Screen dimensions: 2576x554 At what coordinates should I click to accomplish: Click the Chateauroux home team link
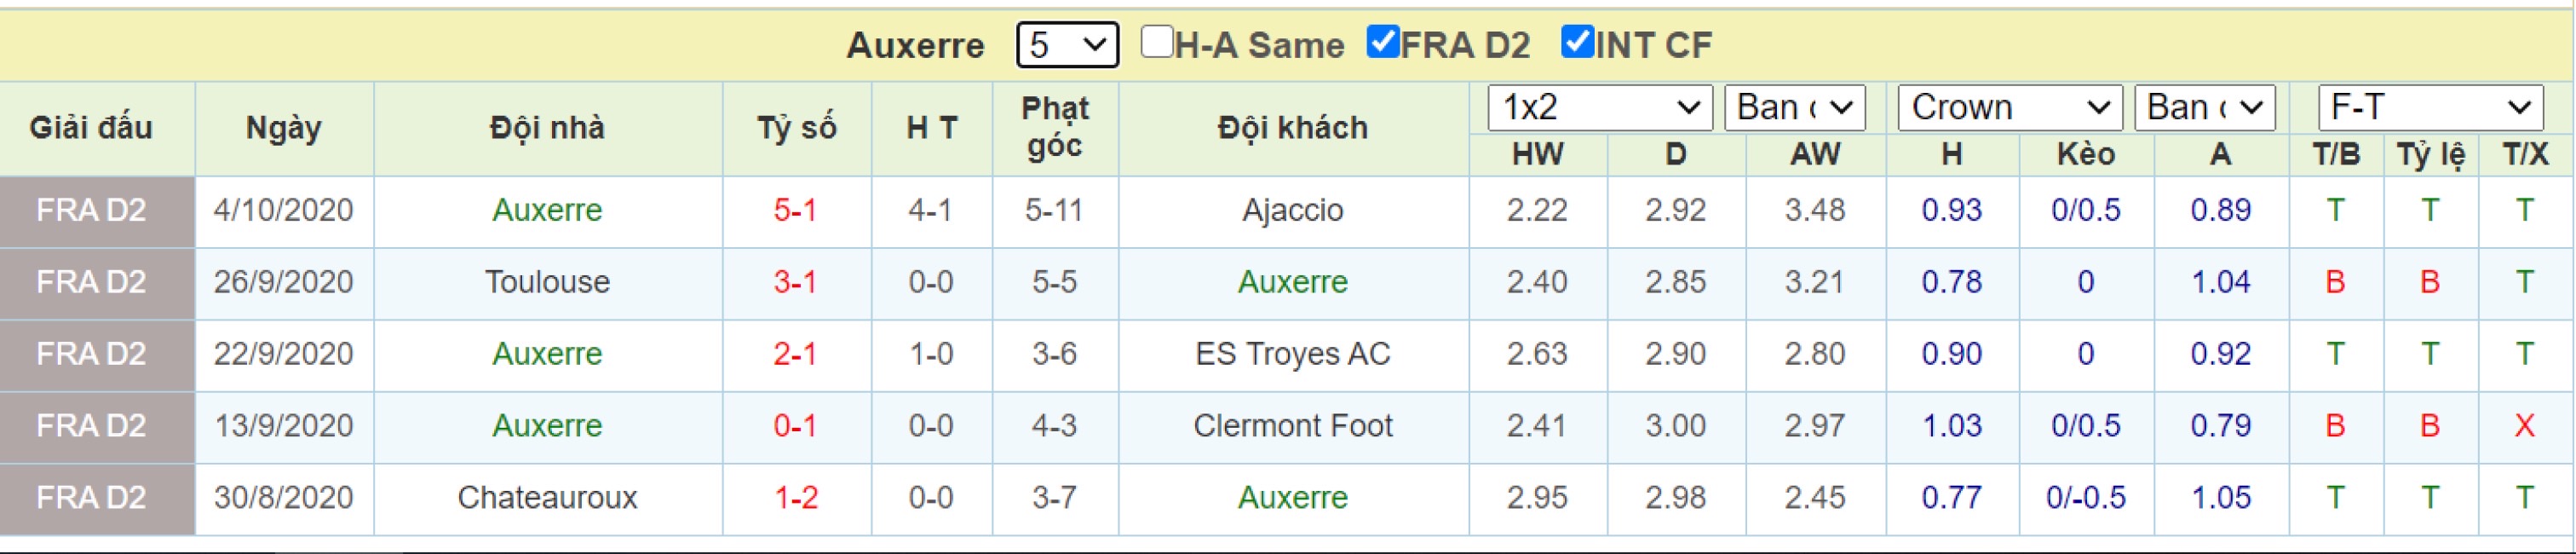point(547,498)
